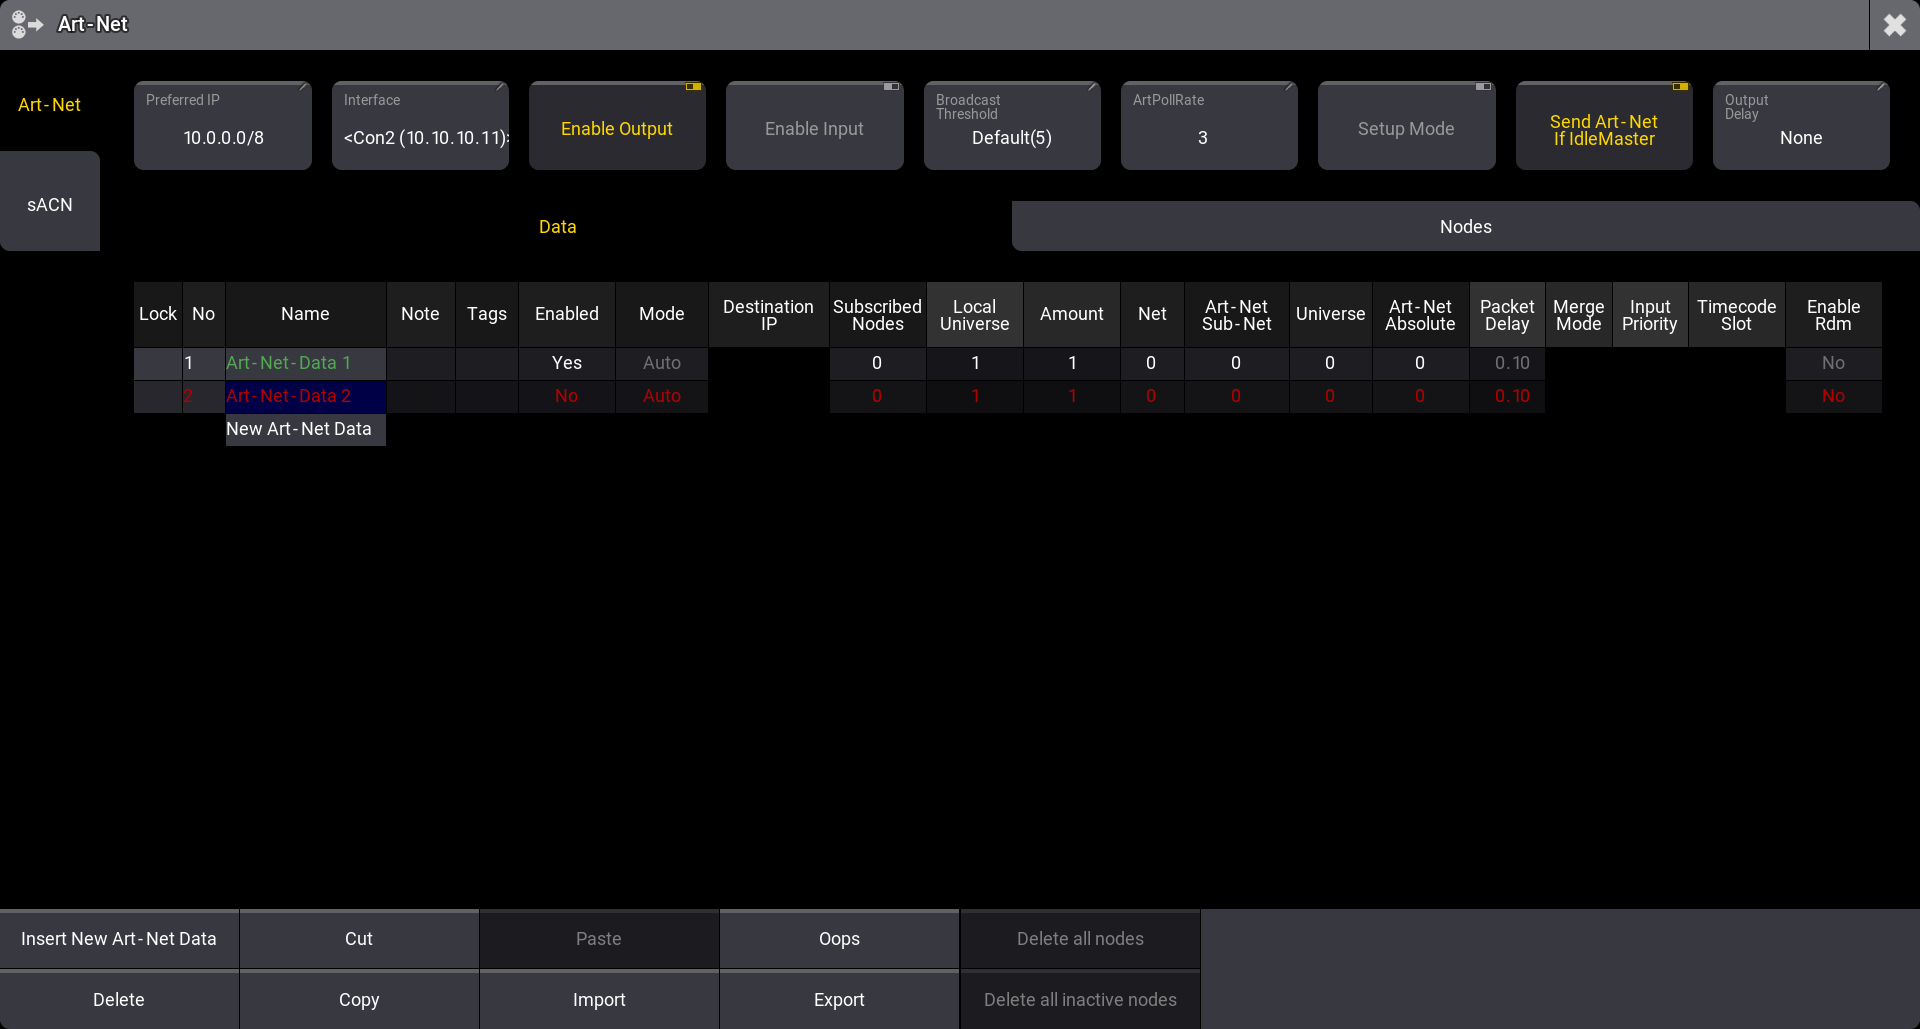The height and width of the screenshot is (1029, 1920).
Task: Toggle Setup Mode
Action: click(1405, 127)
